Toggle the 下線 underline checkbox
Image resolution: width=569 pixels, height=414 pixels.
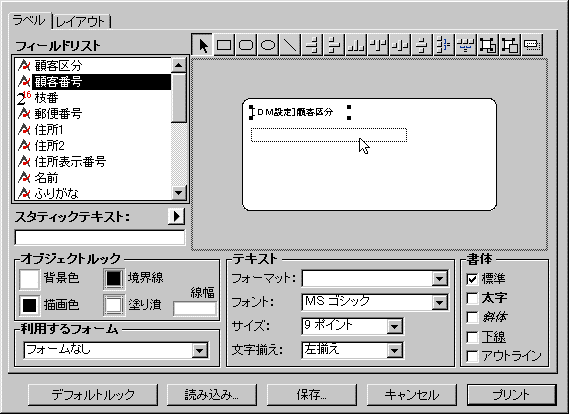click(x=472, y=337)
